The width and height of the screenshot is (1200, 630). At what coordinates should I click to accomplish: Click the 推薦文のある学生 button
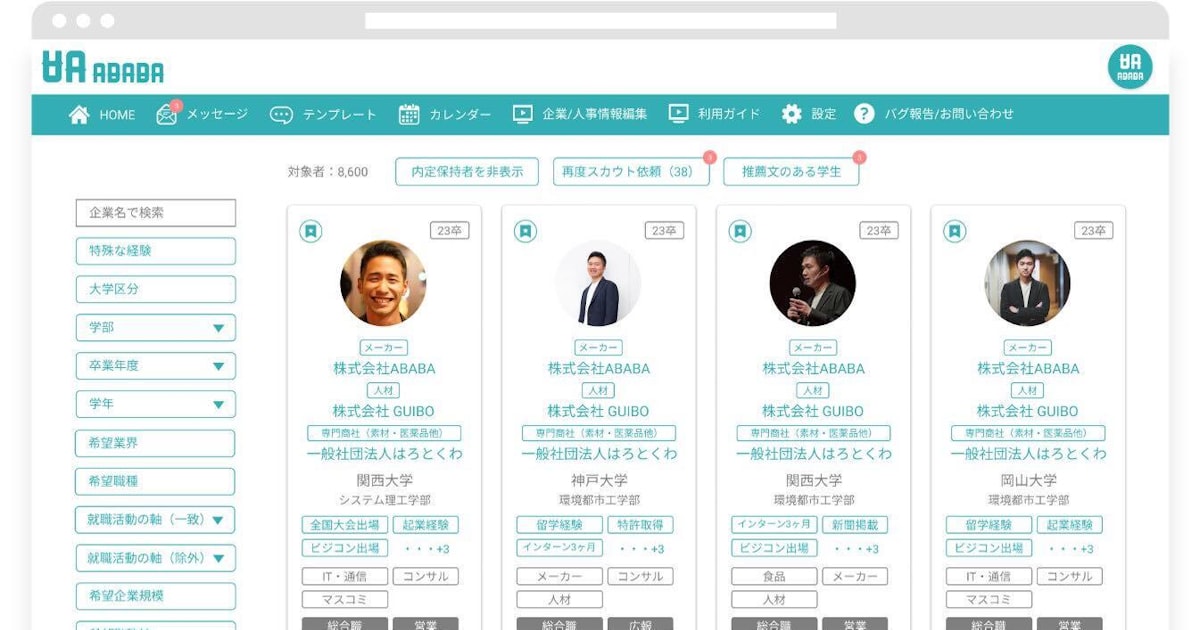(791, 172)
